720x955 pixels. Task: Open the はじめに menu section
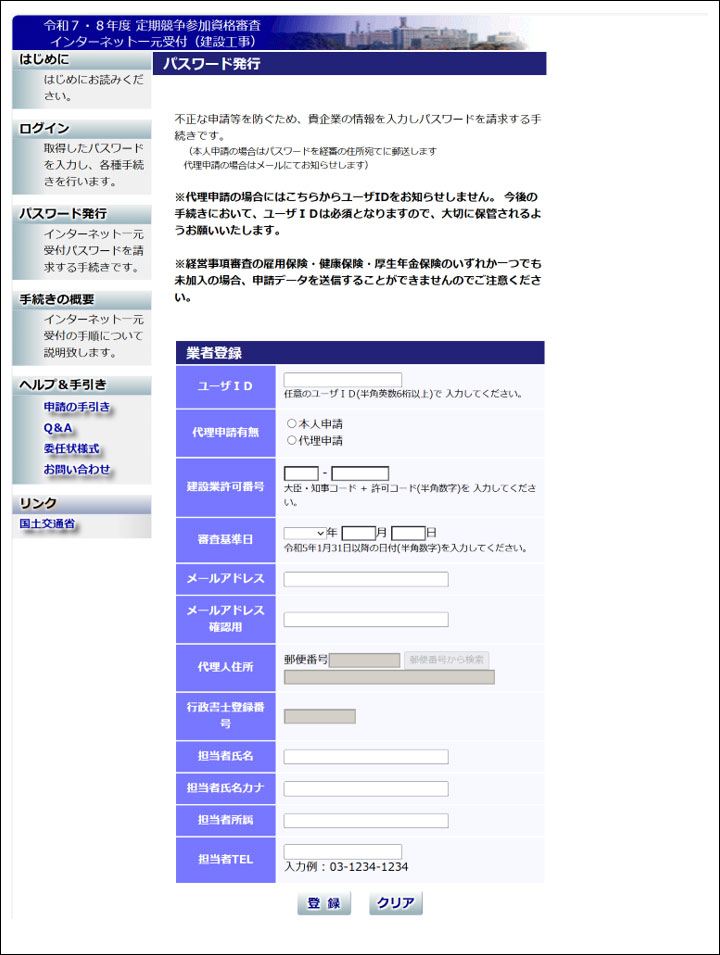point(45,60)
